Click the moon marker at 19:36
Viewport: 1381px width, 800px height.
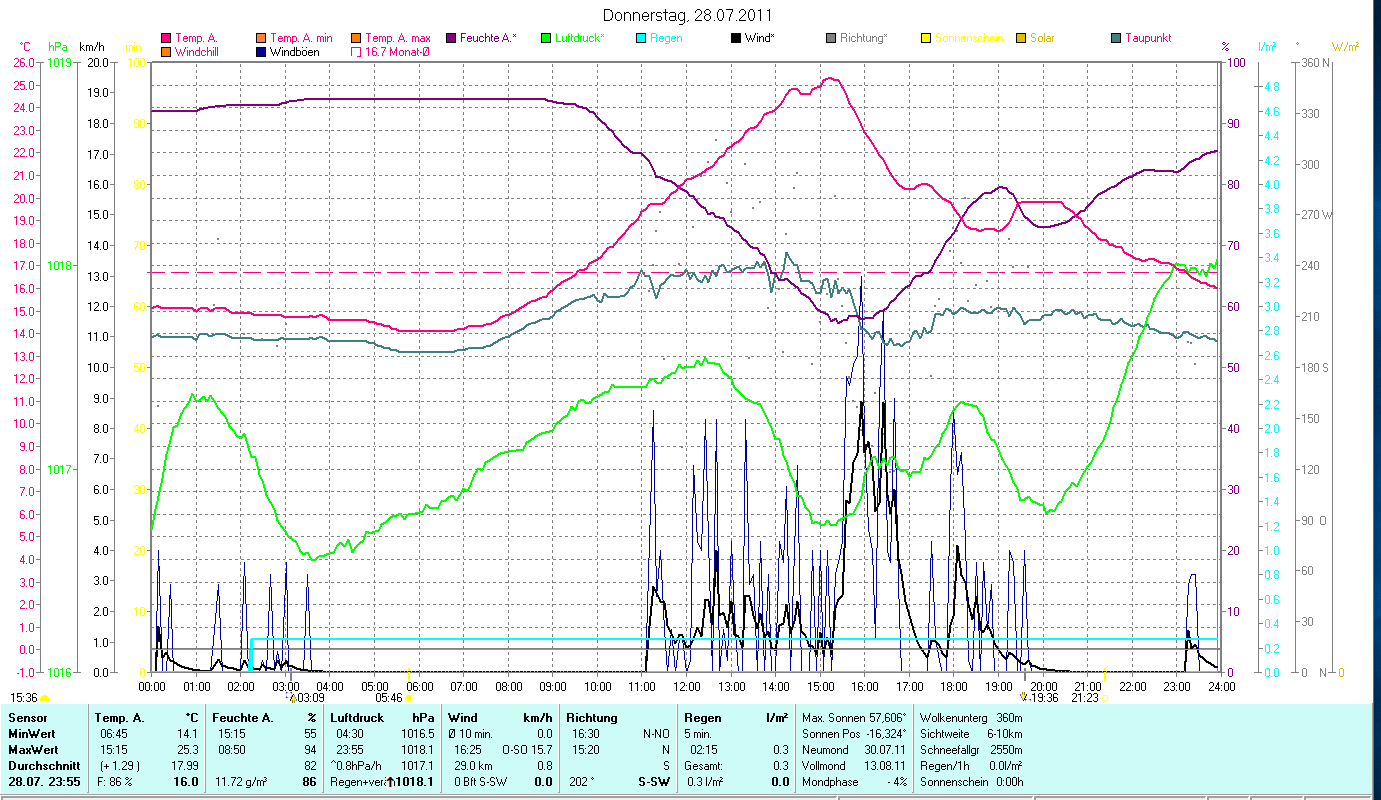[x=1023, y=698]
